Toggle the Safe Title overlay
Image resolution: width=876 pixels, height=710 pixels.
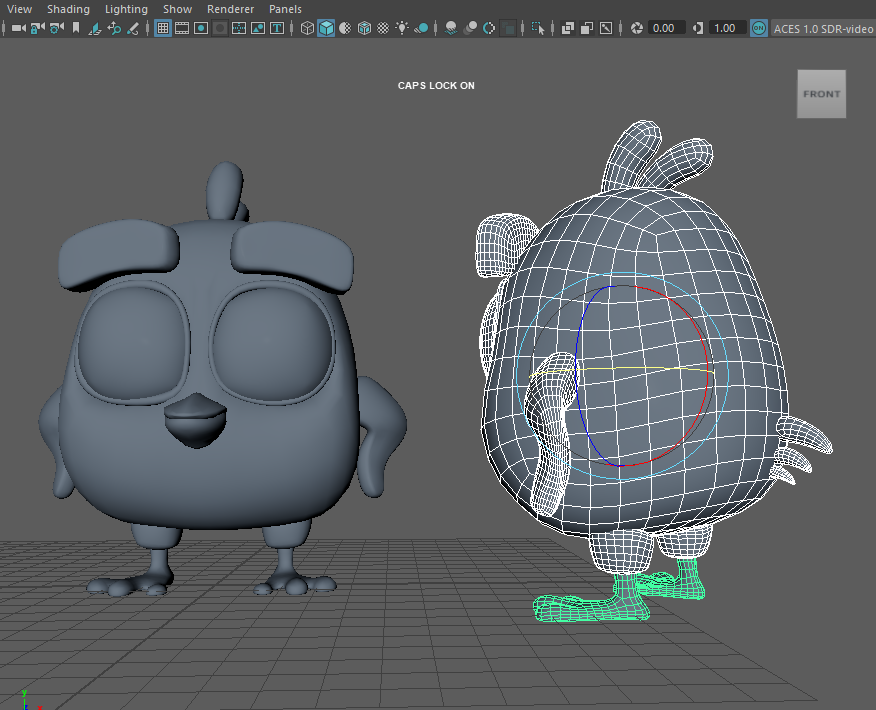tap(277, 28)
